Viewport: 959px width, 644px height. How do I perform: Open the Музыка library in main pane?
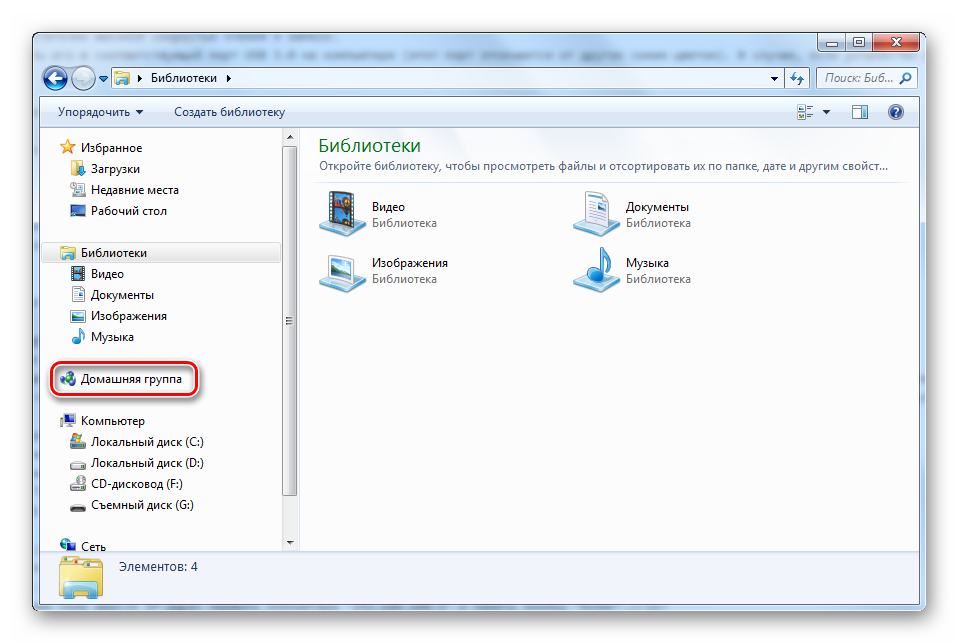tap(597, 270)
